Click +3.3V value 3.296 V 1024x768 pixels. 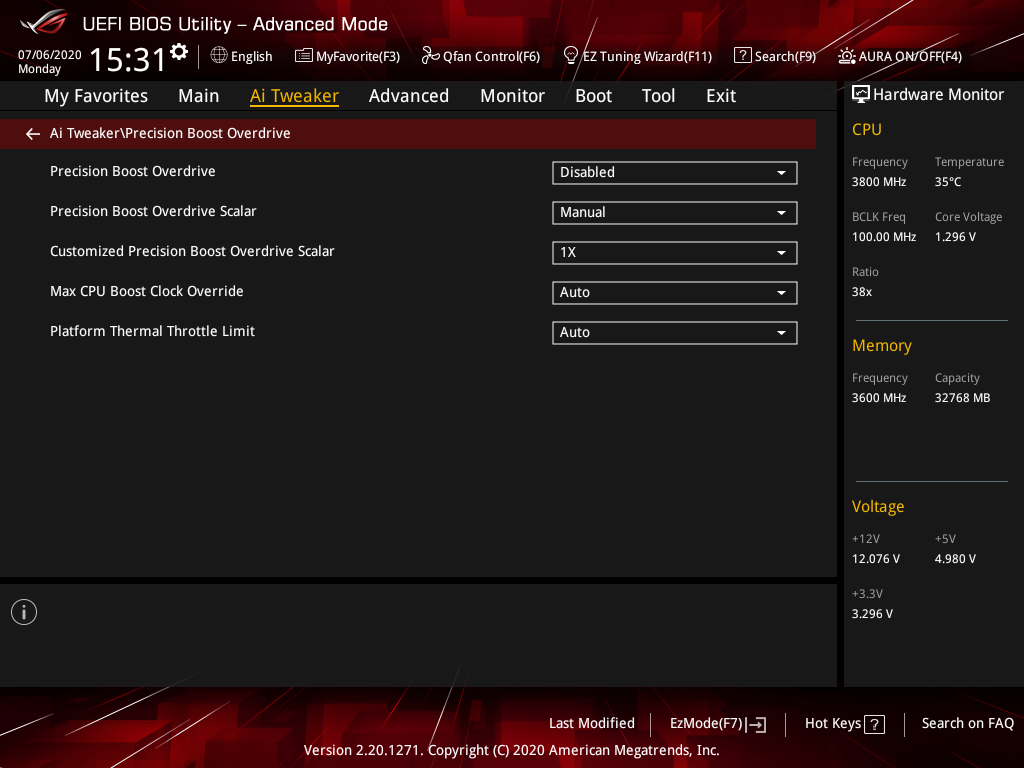pos(872,614)
